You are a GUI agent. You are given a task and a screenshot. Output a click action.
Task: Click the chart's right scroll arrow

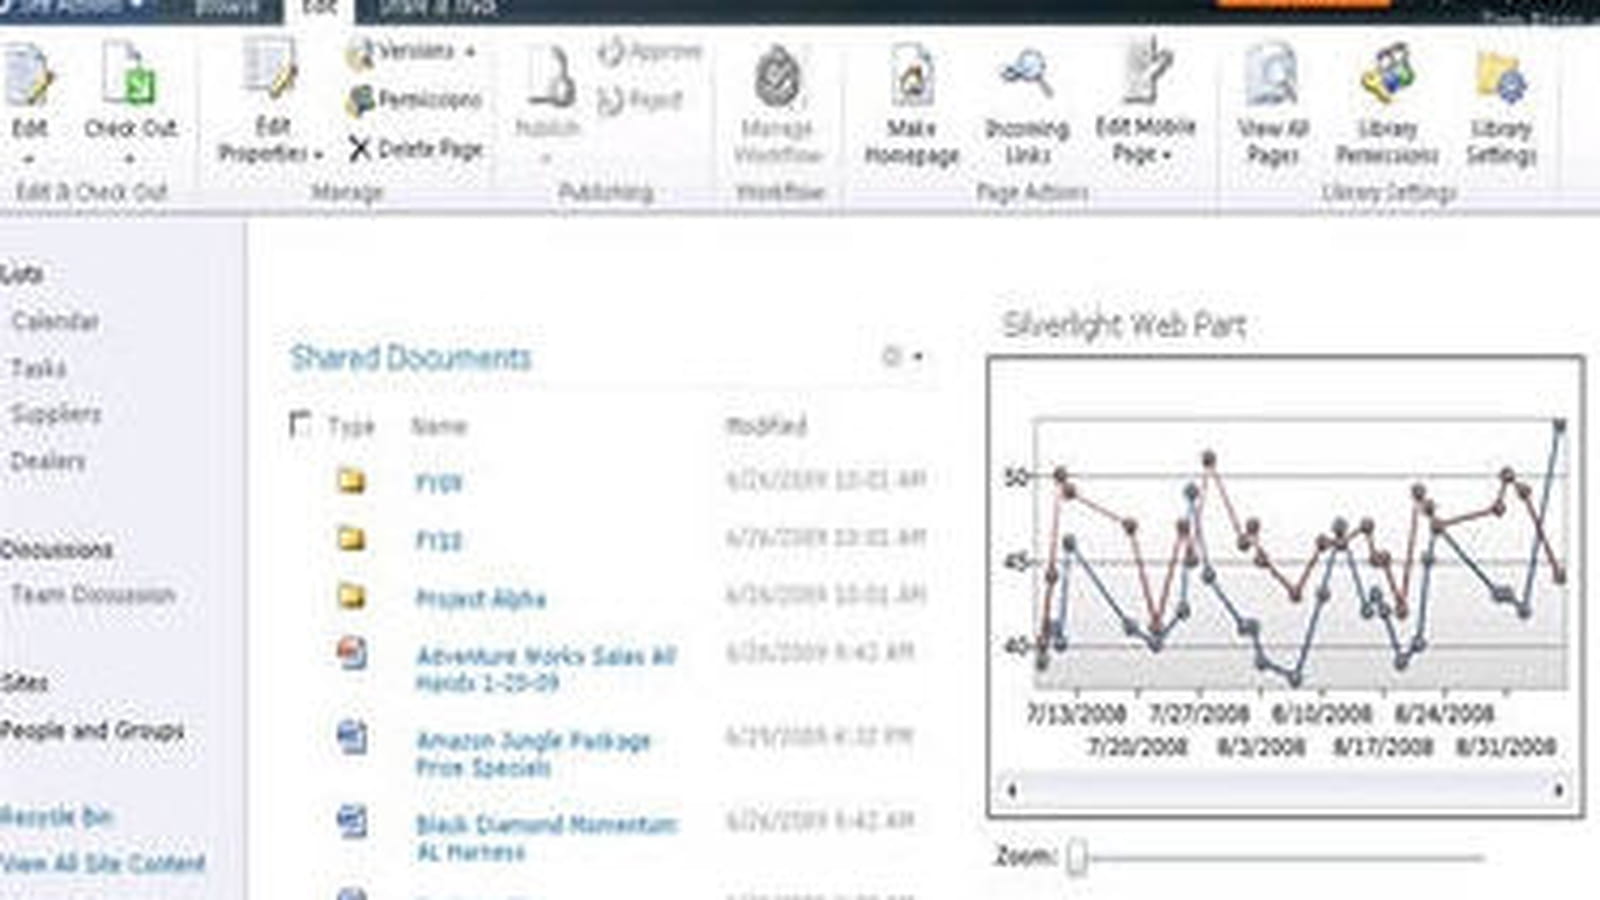(x=1558, y=790)
